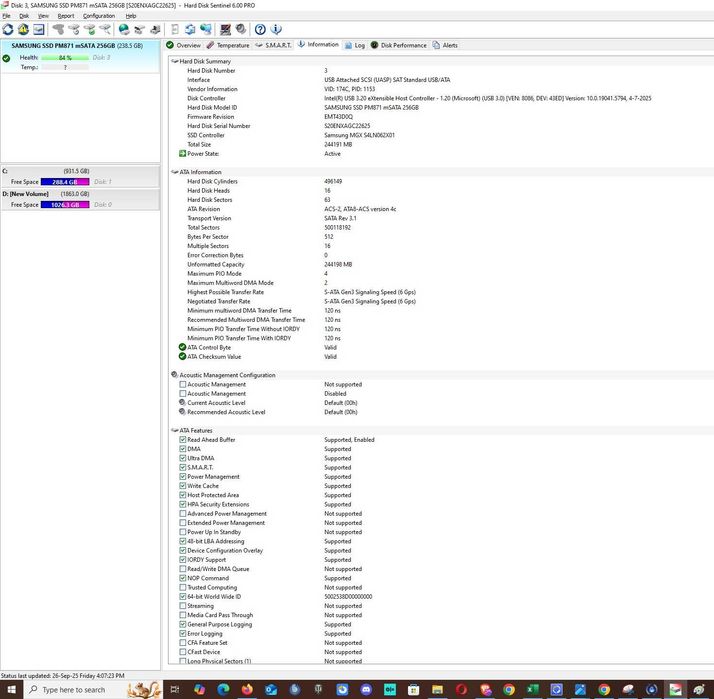Click the C: free space bar 288.4 GB

(65, 182)
